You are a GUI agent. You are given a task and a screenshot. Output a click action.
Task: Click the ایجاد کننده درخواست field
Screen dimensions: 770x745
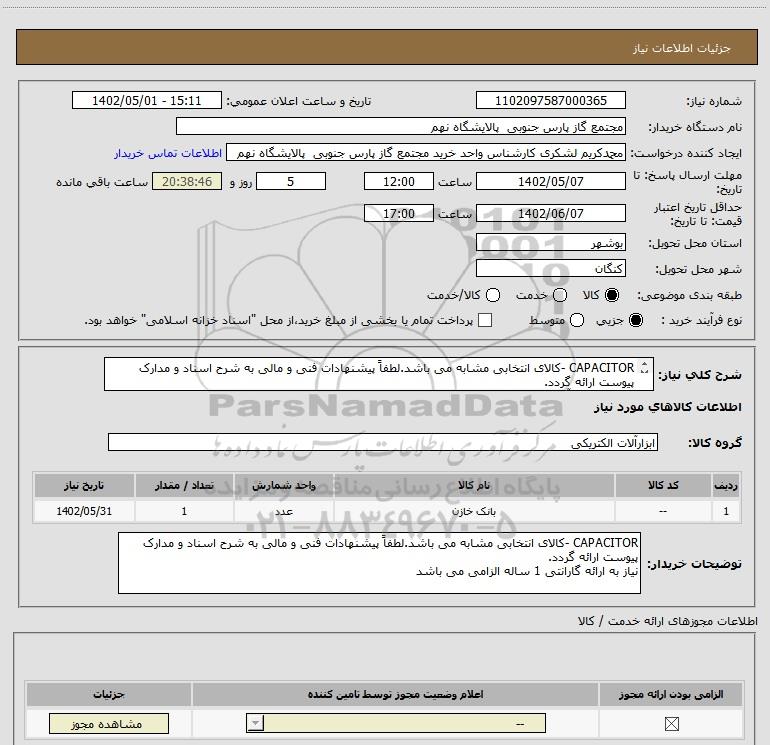click(x=426, y=153)
